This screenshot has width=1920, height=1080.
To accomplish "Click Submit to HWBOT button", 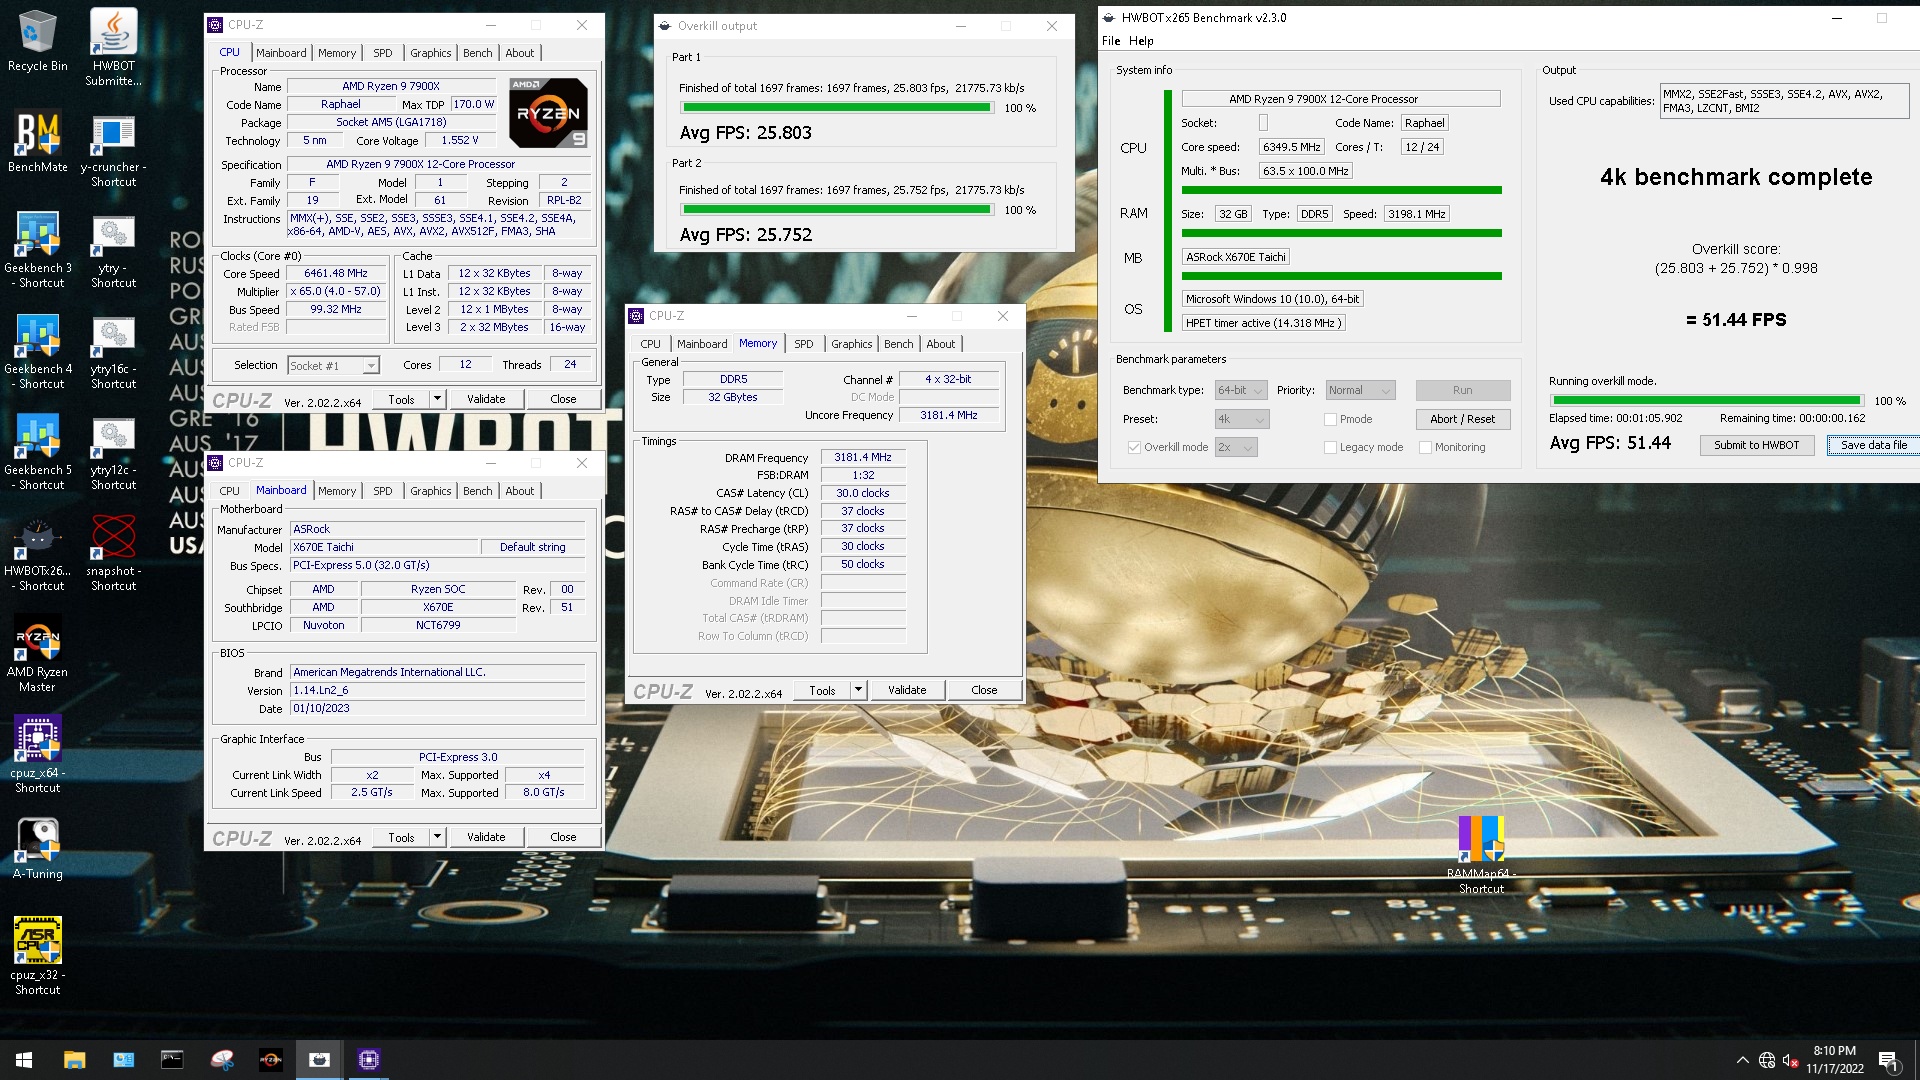I will [x=1756, y=445].
